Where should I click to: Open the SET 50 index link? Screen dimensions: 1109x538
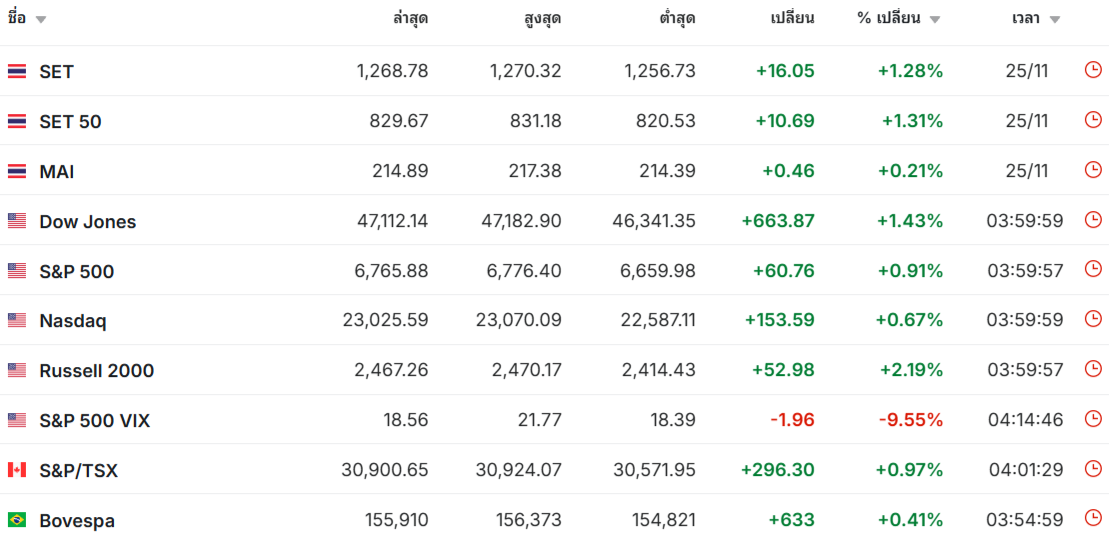coord(70,121)
